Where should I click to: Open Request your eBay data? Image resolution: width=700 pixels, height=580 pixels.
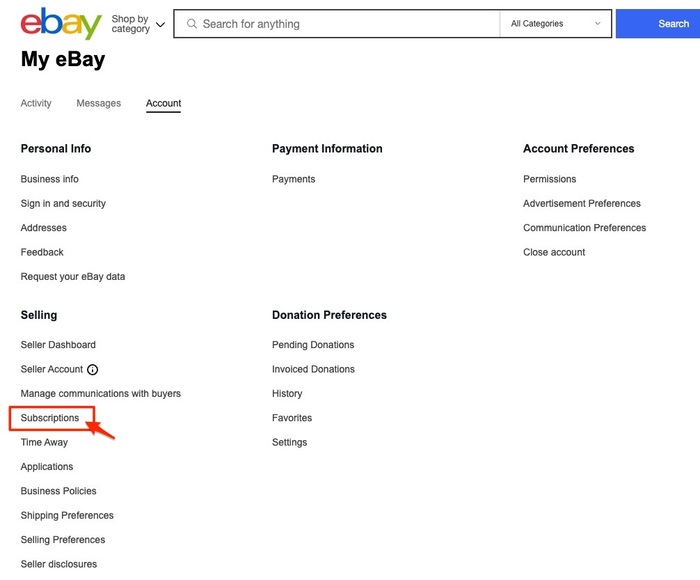point(73,276)
